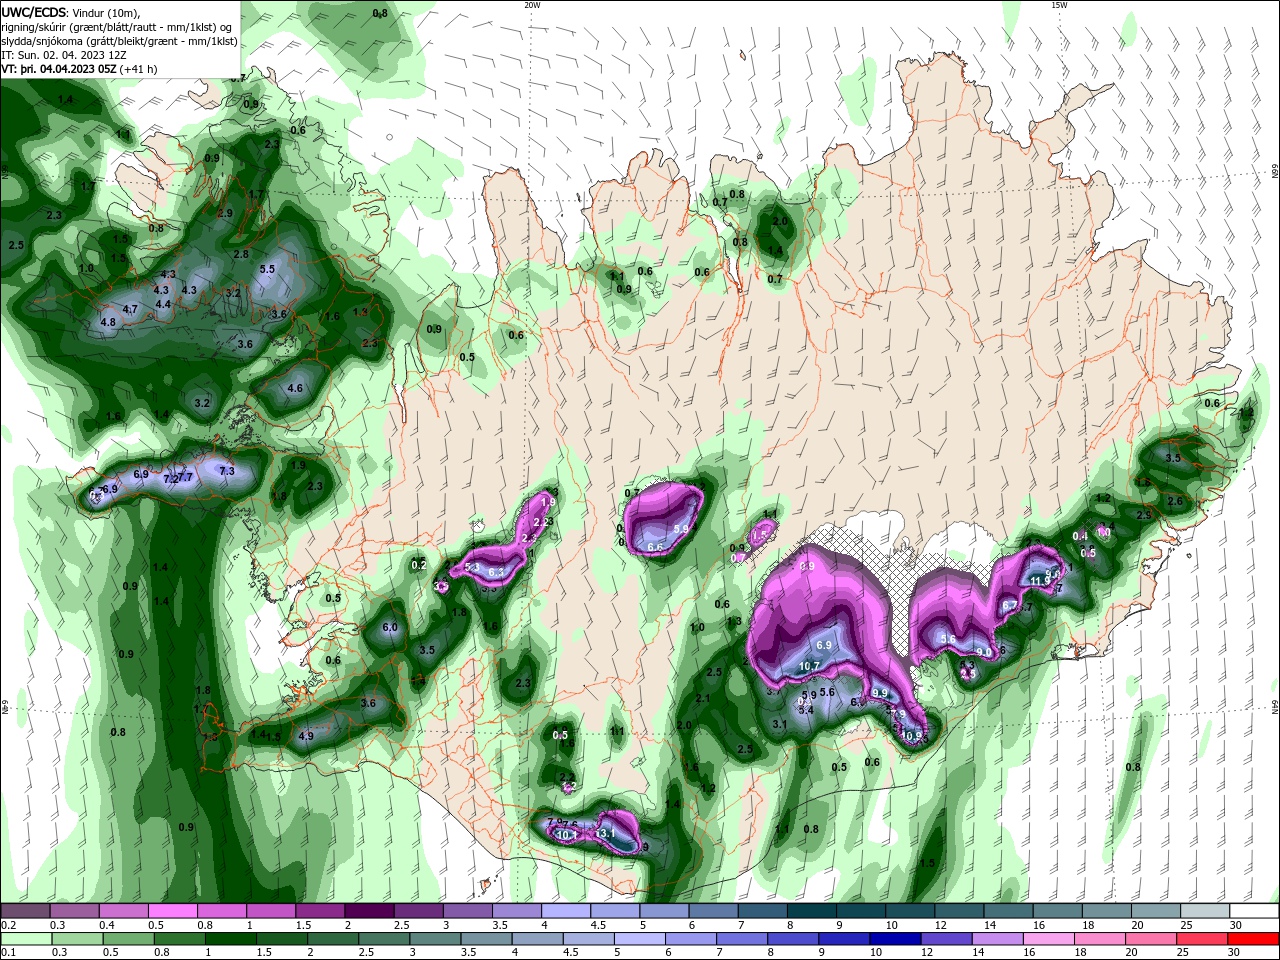Click the '(+41 h)' forecast offset in the header
1280x960 pixels.
point(139,70)
